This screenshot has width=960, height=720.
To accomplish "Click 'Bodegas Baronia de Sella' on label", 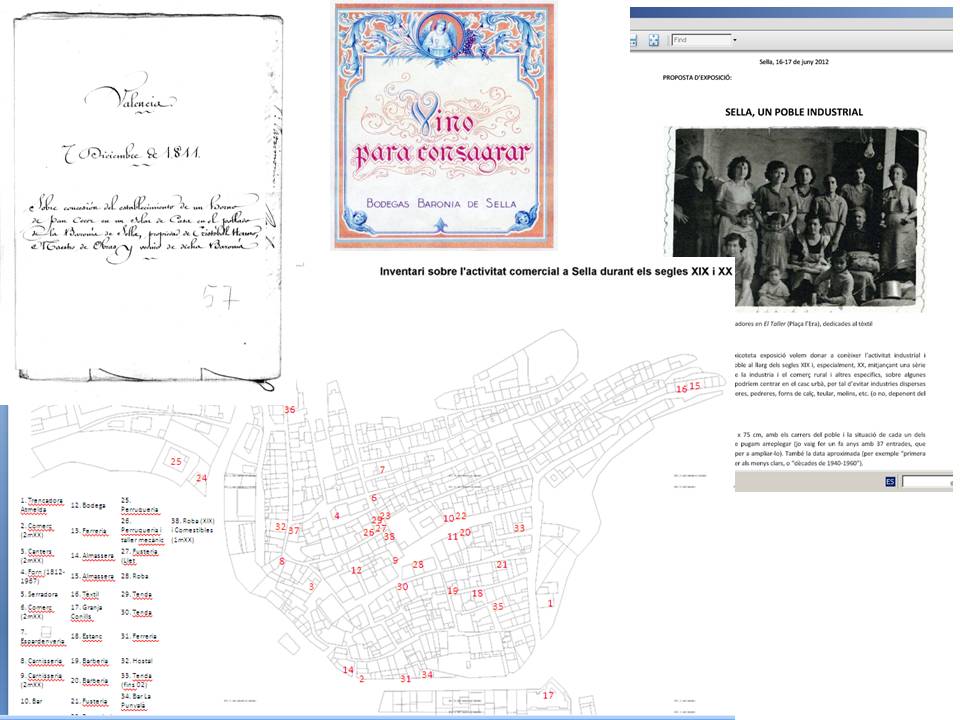I will coord(441,203).
